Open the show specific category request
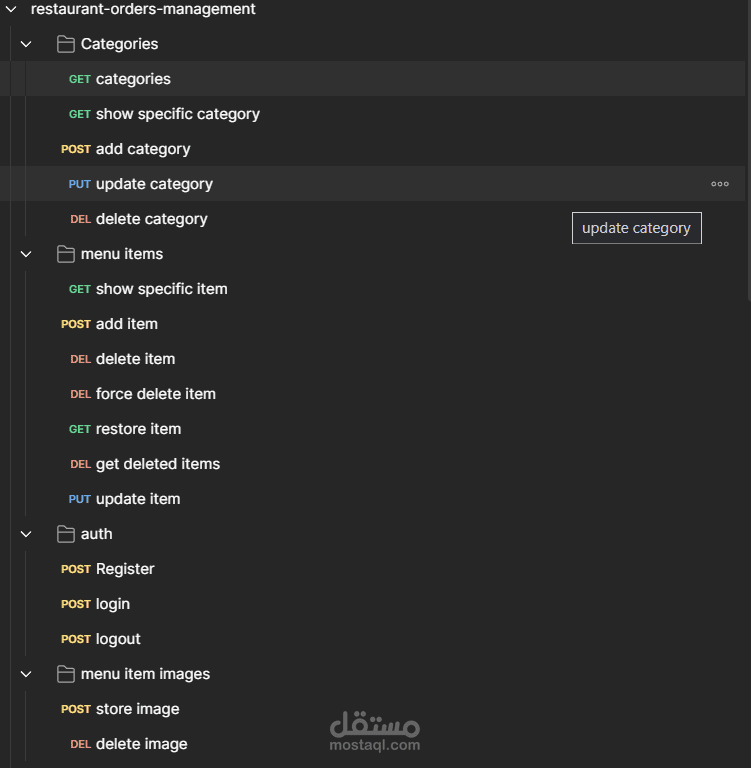This screenshot has width=751, height=768. click(177, 114)
